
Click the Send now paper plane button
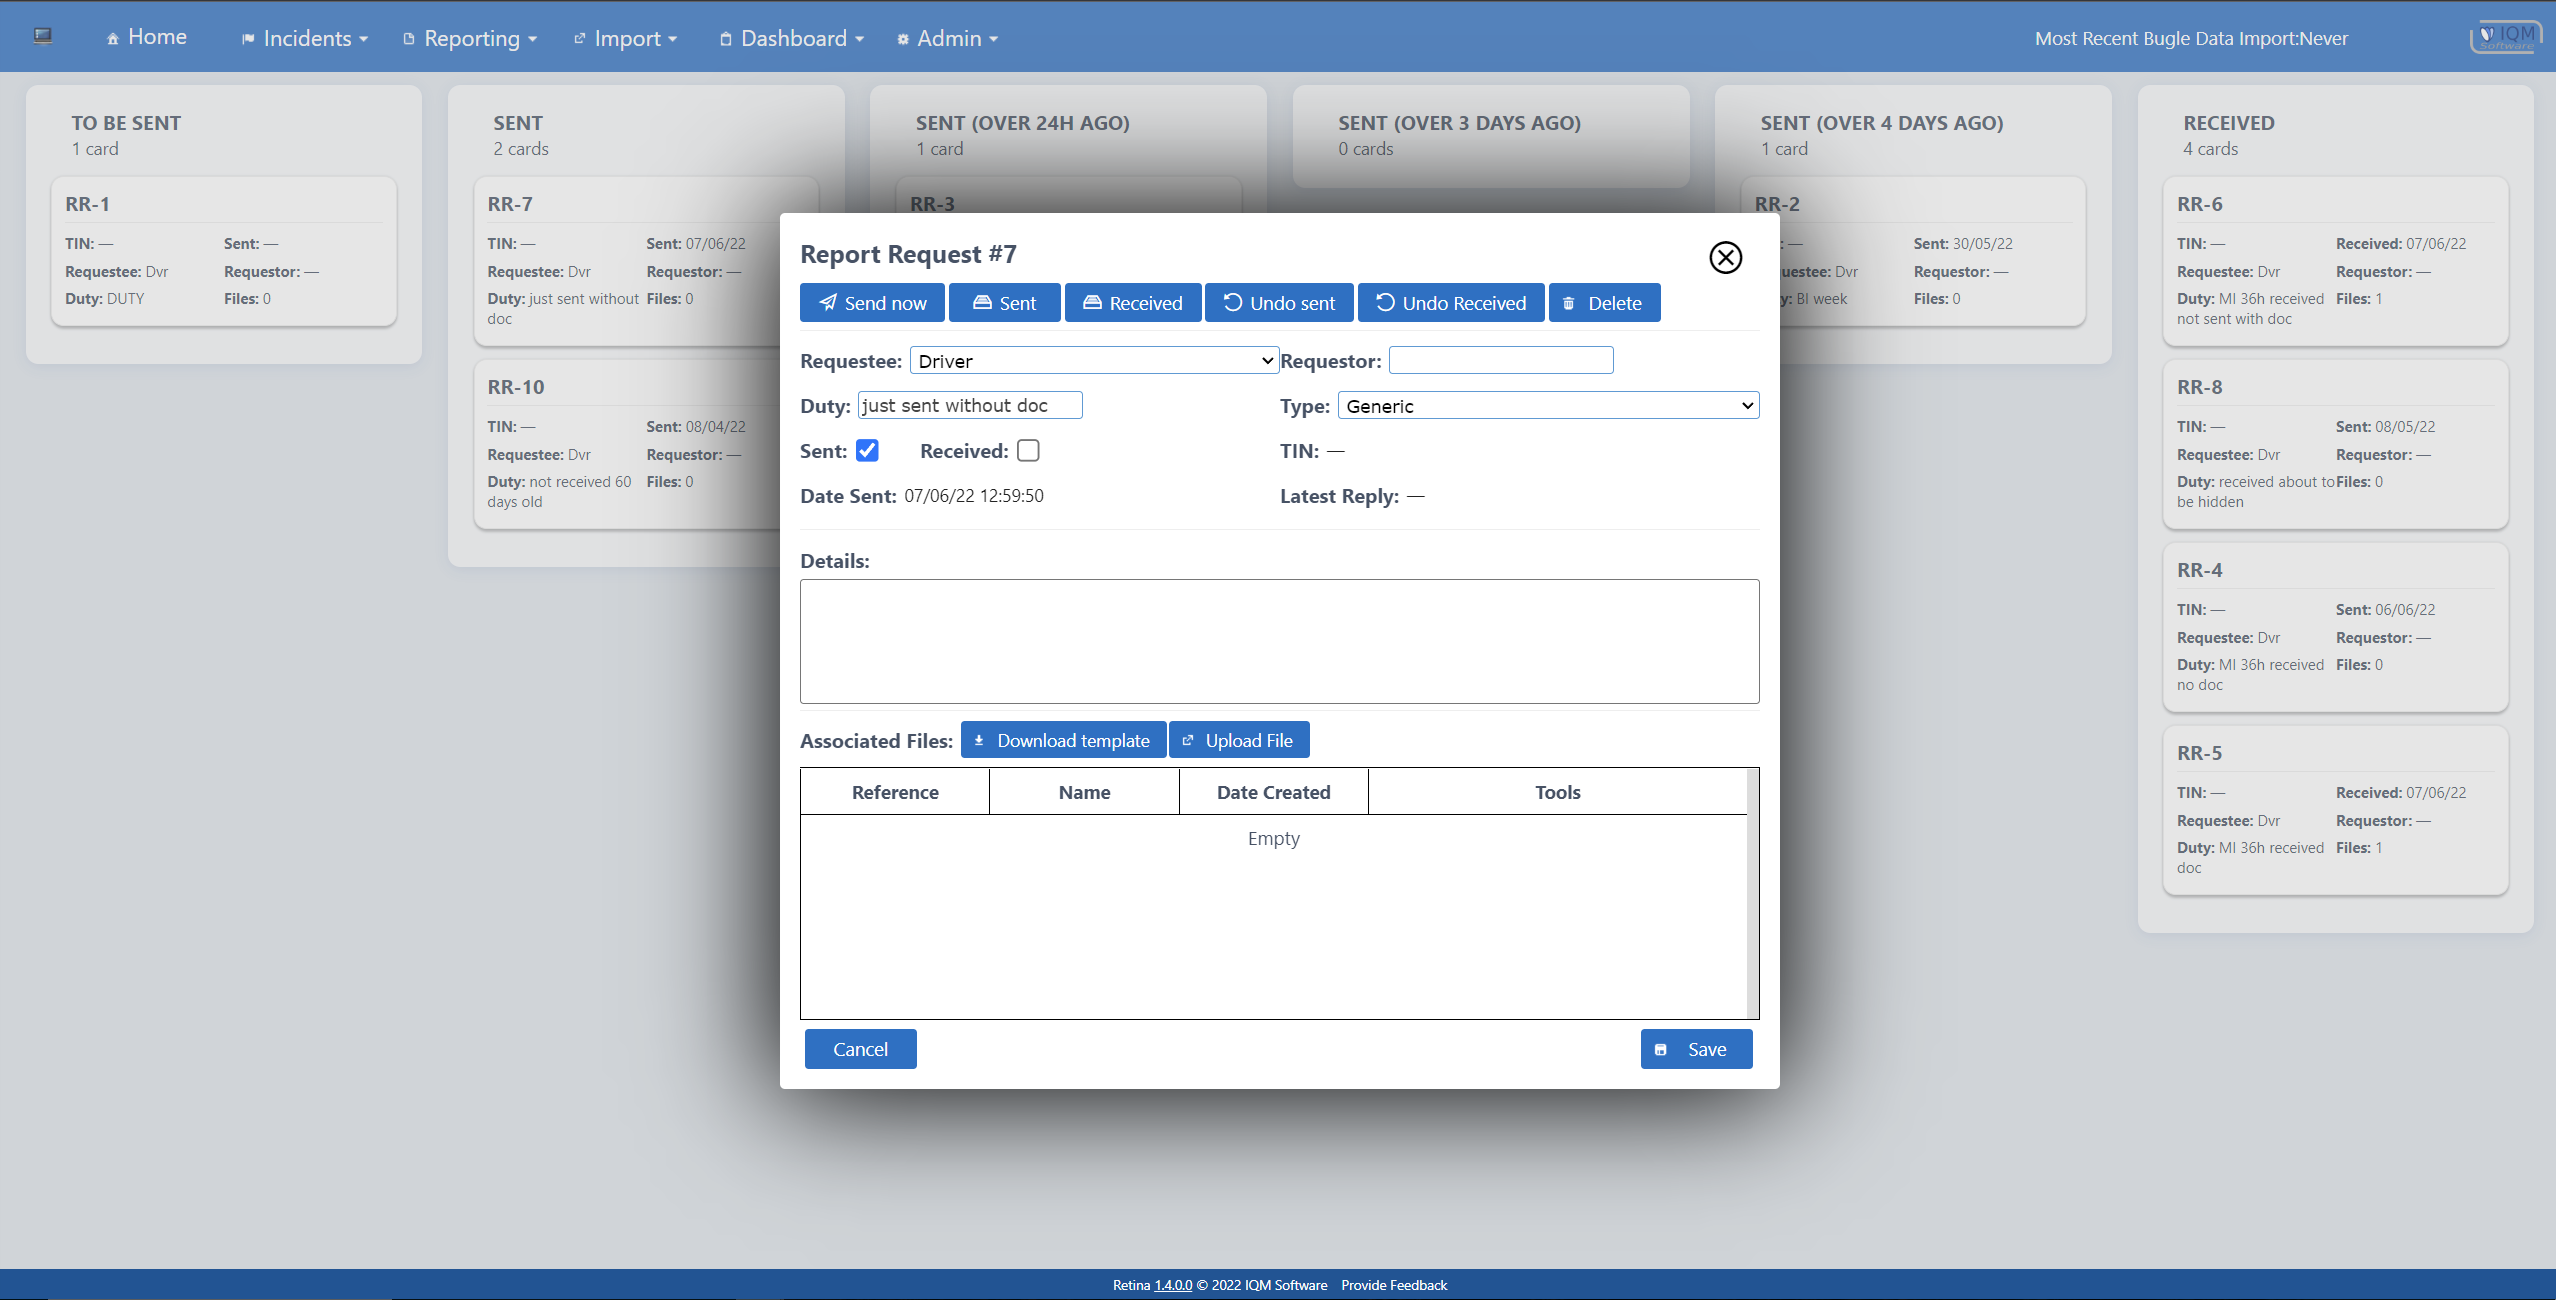click(x=872, y=303)
